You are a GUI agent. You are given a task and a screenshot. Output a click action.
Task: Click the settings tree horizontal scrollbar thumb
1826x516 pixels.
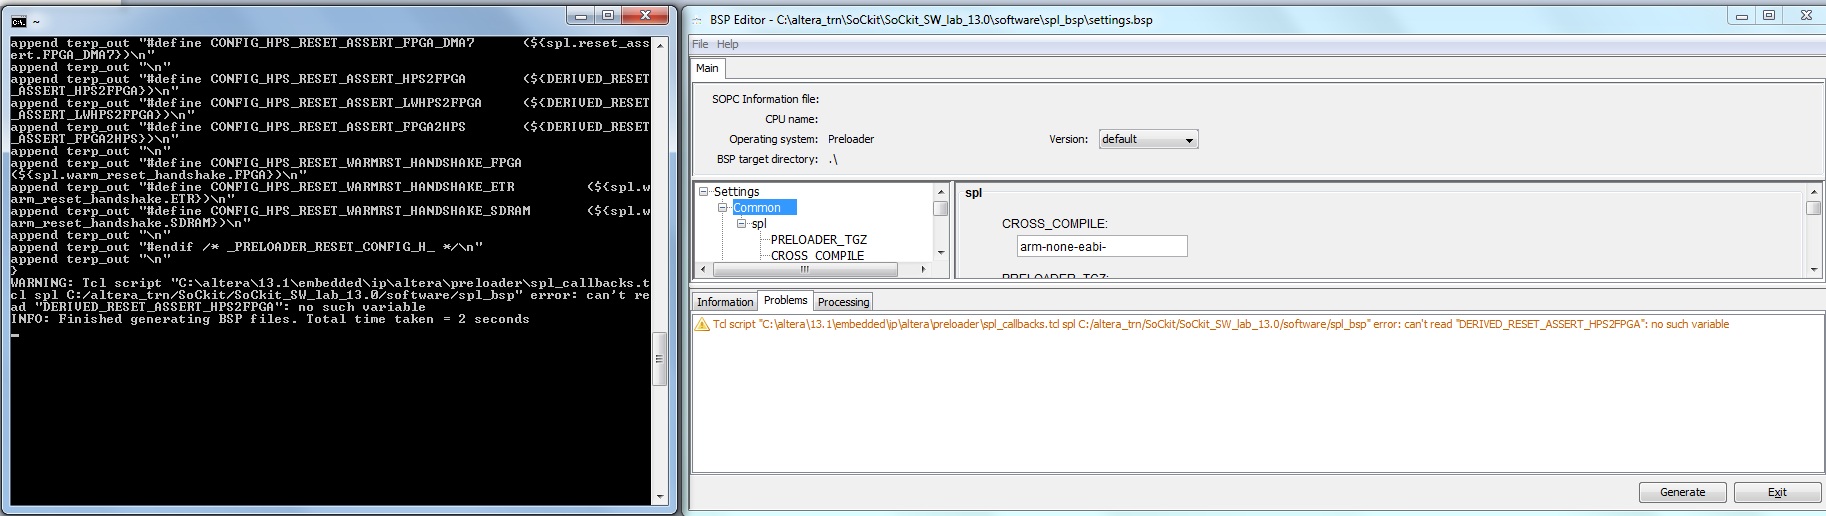click(806, 269)
